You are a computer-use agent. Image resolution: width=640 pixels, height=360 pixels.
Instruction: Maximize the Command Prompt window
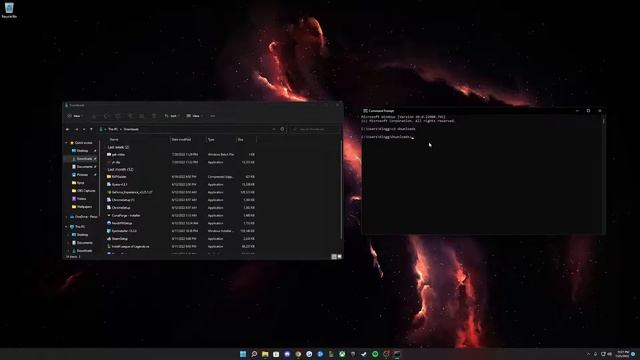588,111
